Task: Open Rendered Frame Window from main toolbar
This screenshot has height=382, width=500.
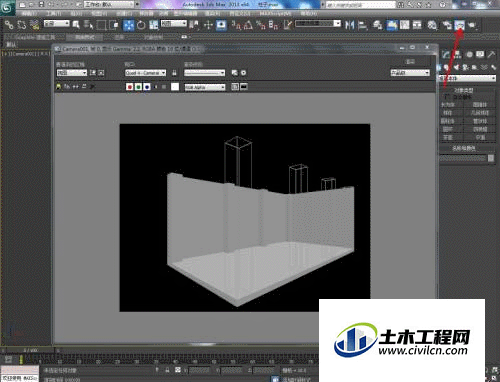Action: [x=460, y=25]
